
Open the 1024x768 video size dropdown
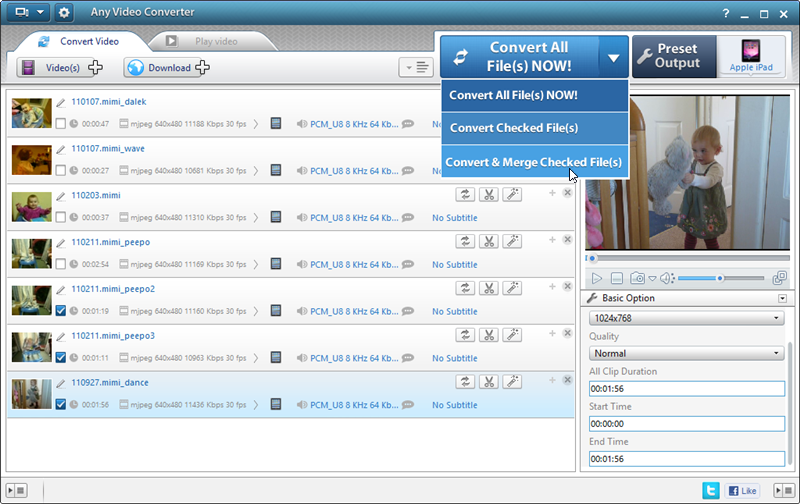coord(687,318)
